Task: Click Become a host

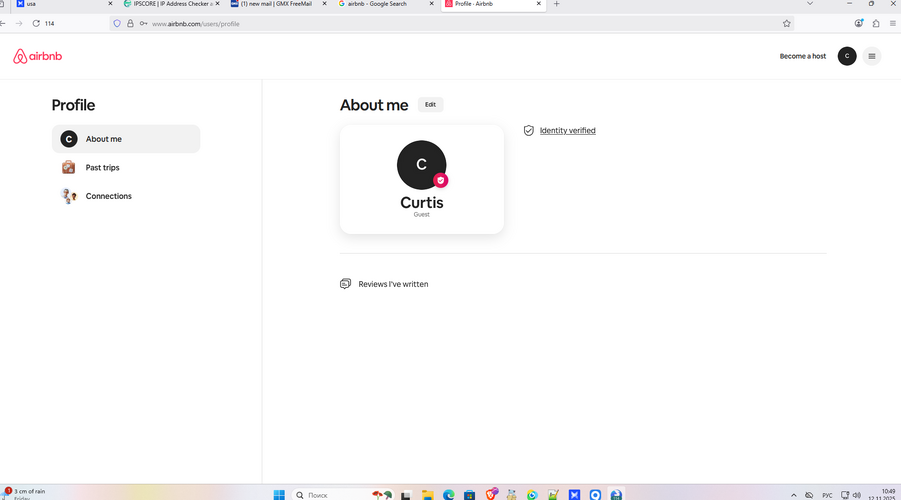Action: [802, 56]
